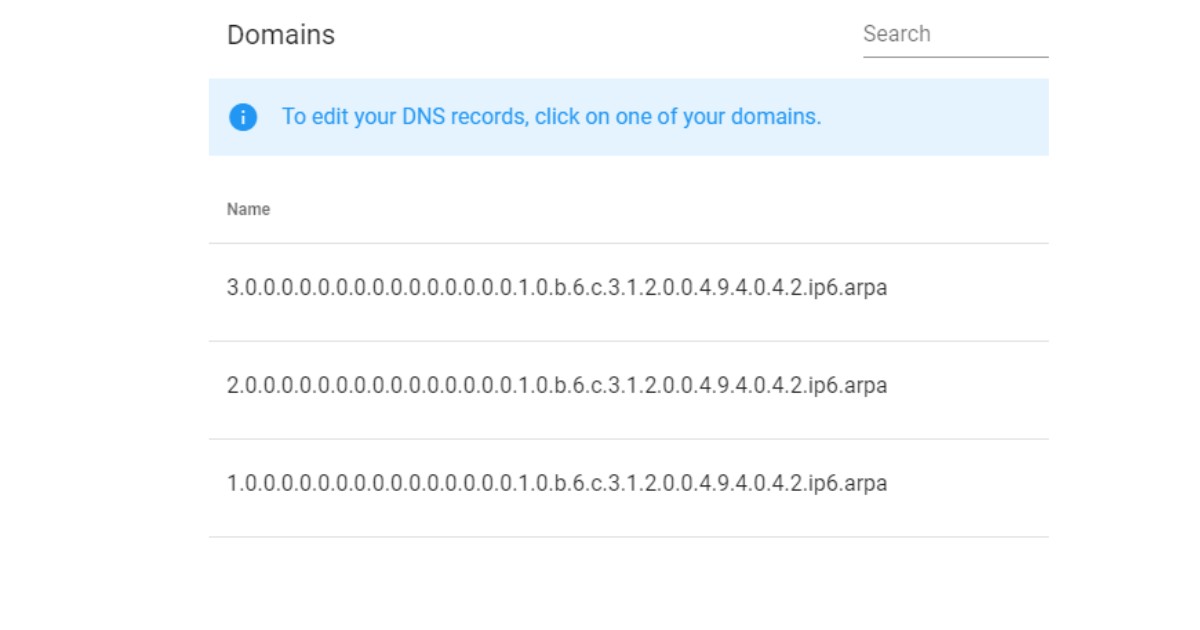Focus the Search input field
Viewport: 1200px width, 630px height.
pyautogui.click(x=955, y=35)
